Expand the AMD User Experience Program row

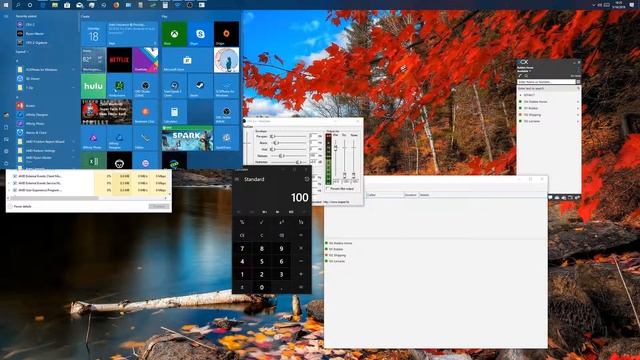point(9,190)
